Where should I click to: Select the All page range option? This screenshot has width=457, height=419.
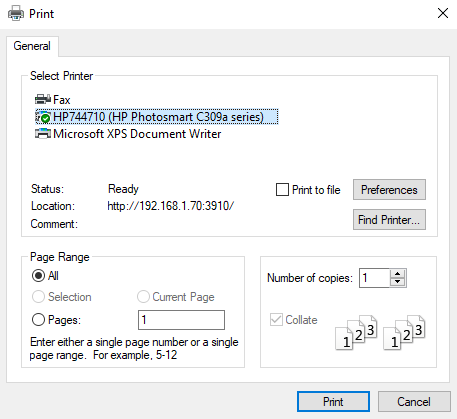pyautogui.click(x=38, y=276)
